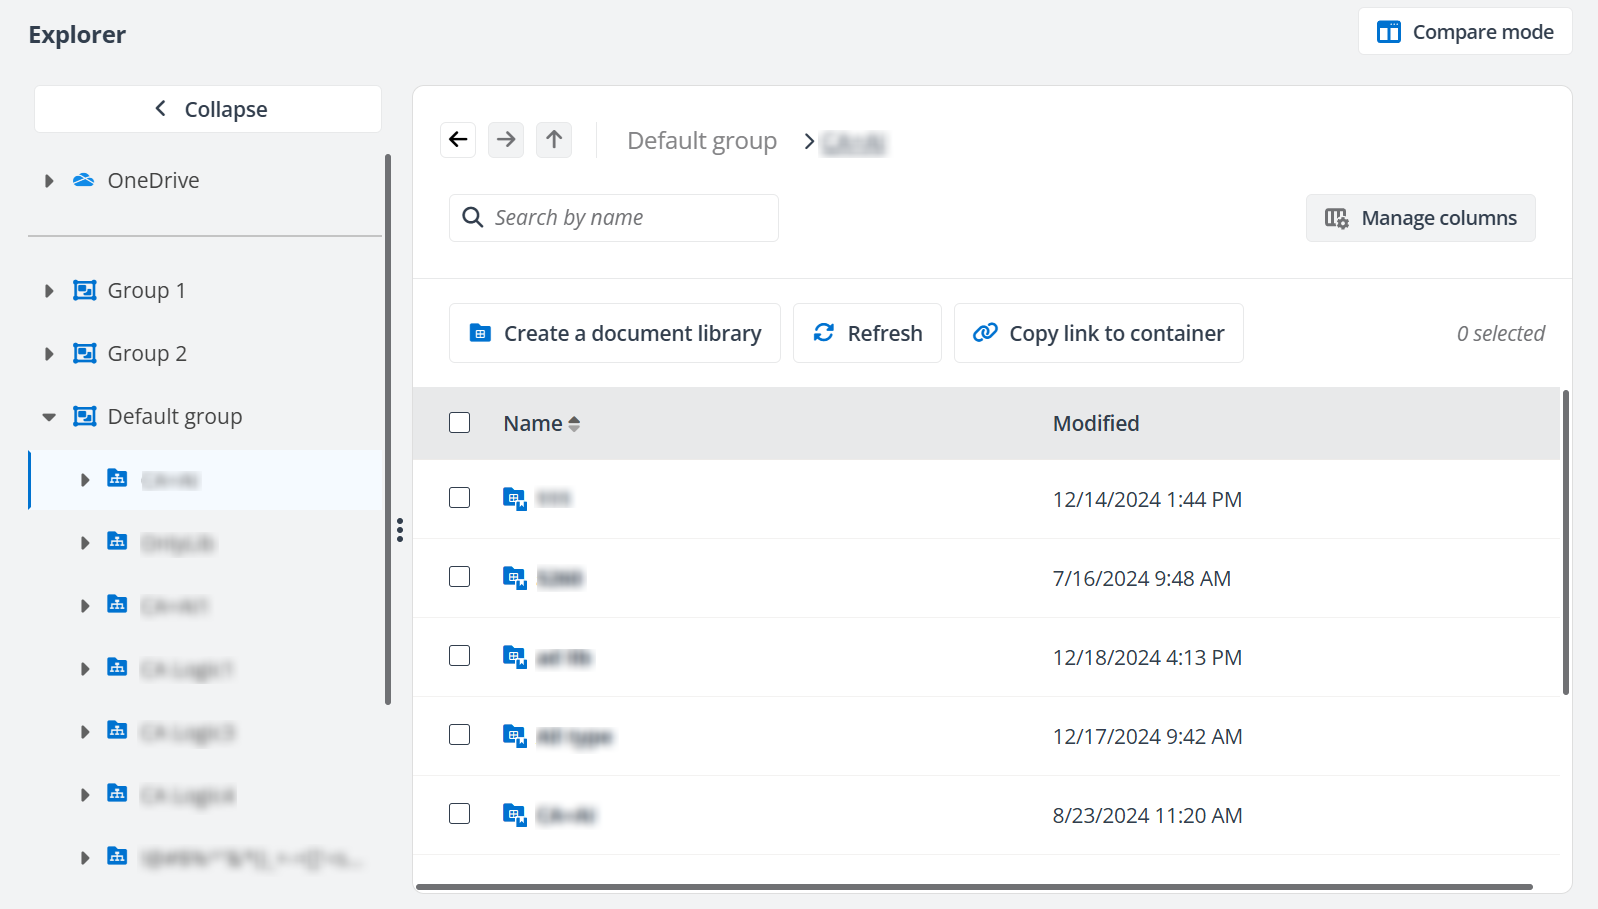Check the row modified 7/16/2024 9:48 AM
1598x909 pixels.
(x=460, y=577)
